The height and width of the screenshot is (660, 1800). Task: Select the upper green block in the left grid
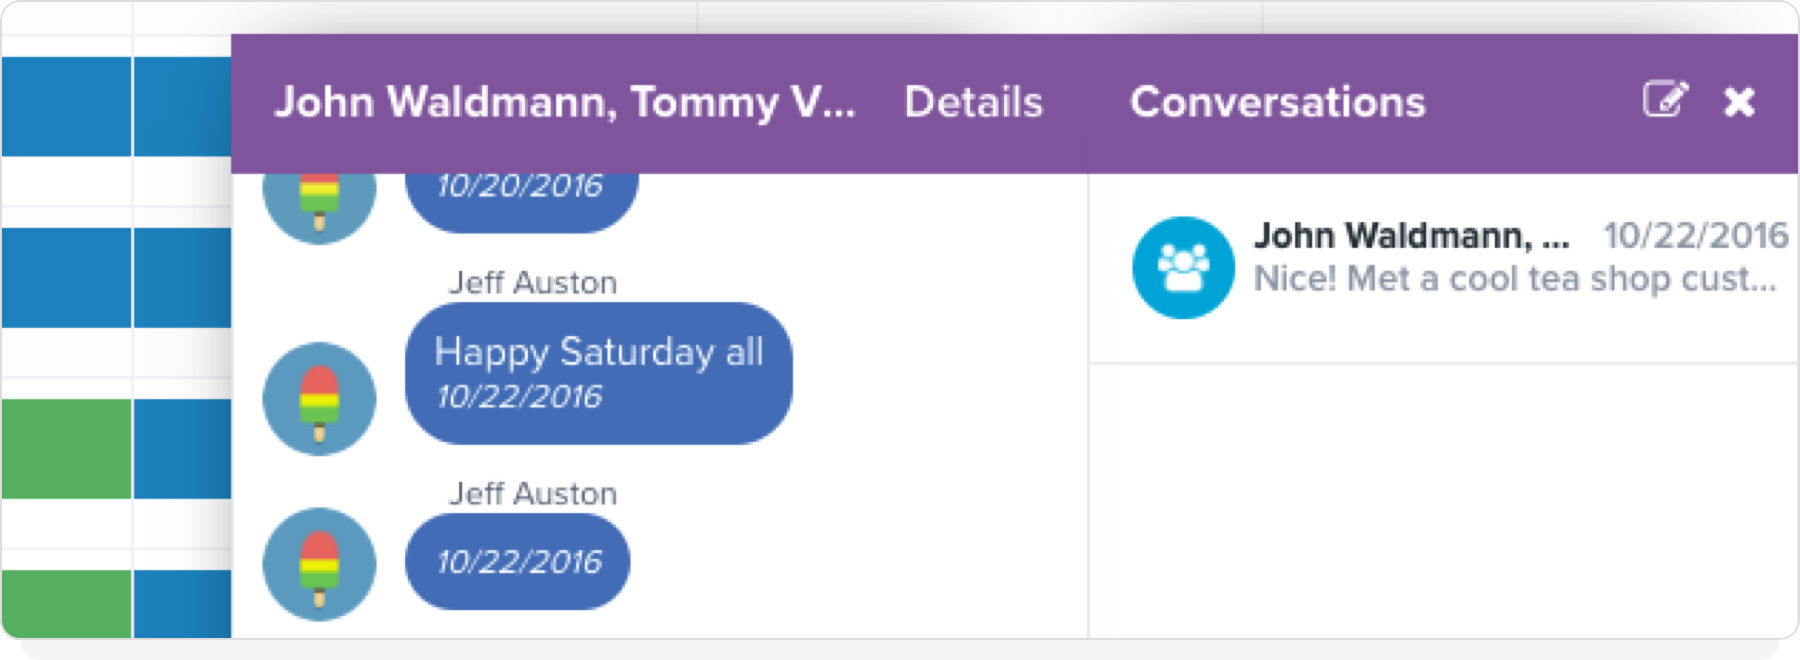click(x=66, y=448)
